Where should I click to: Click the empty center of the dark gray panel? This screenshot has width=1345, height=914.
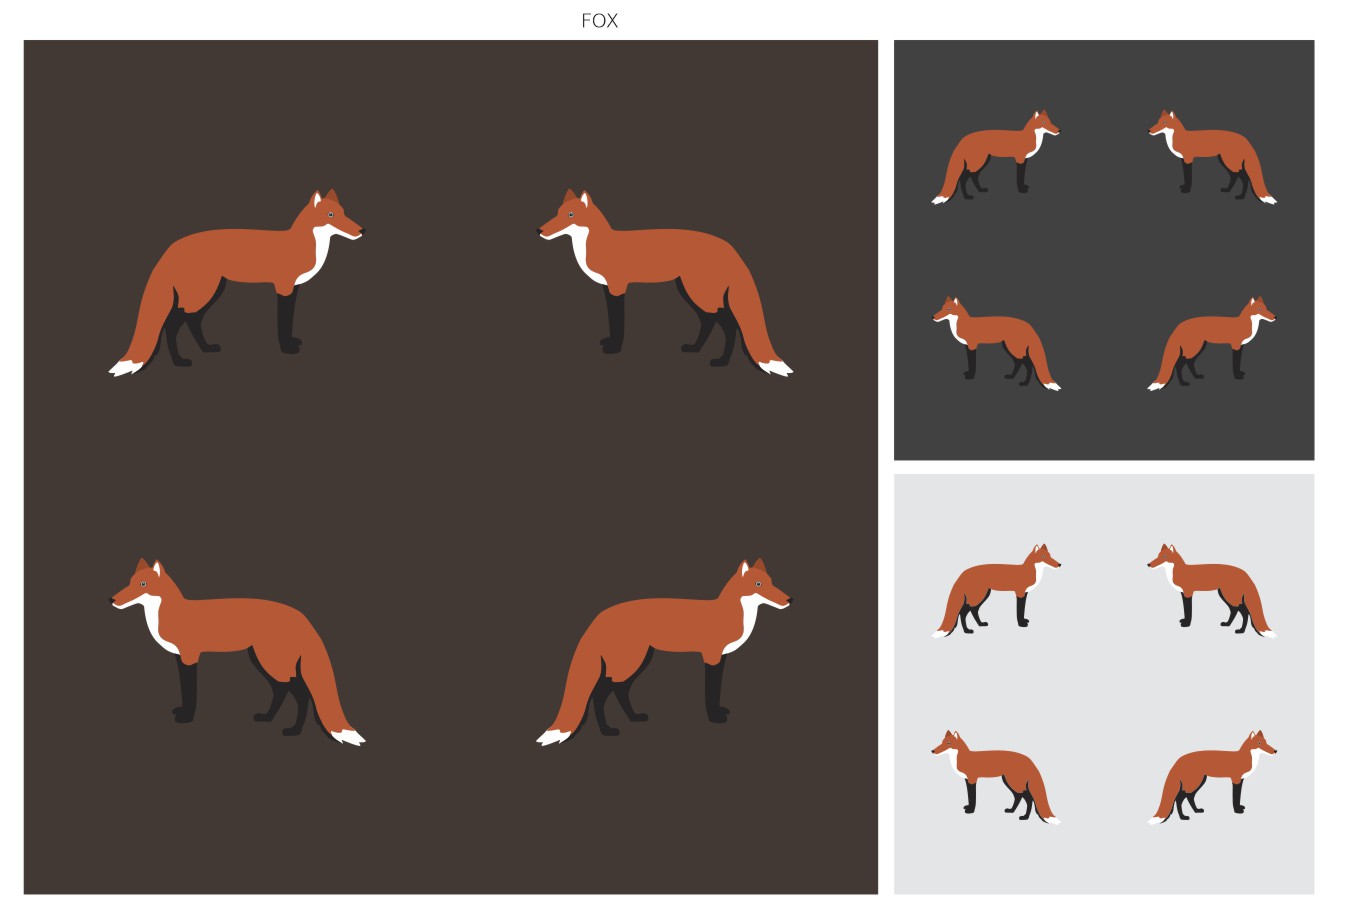point(1103,250)
